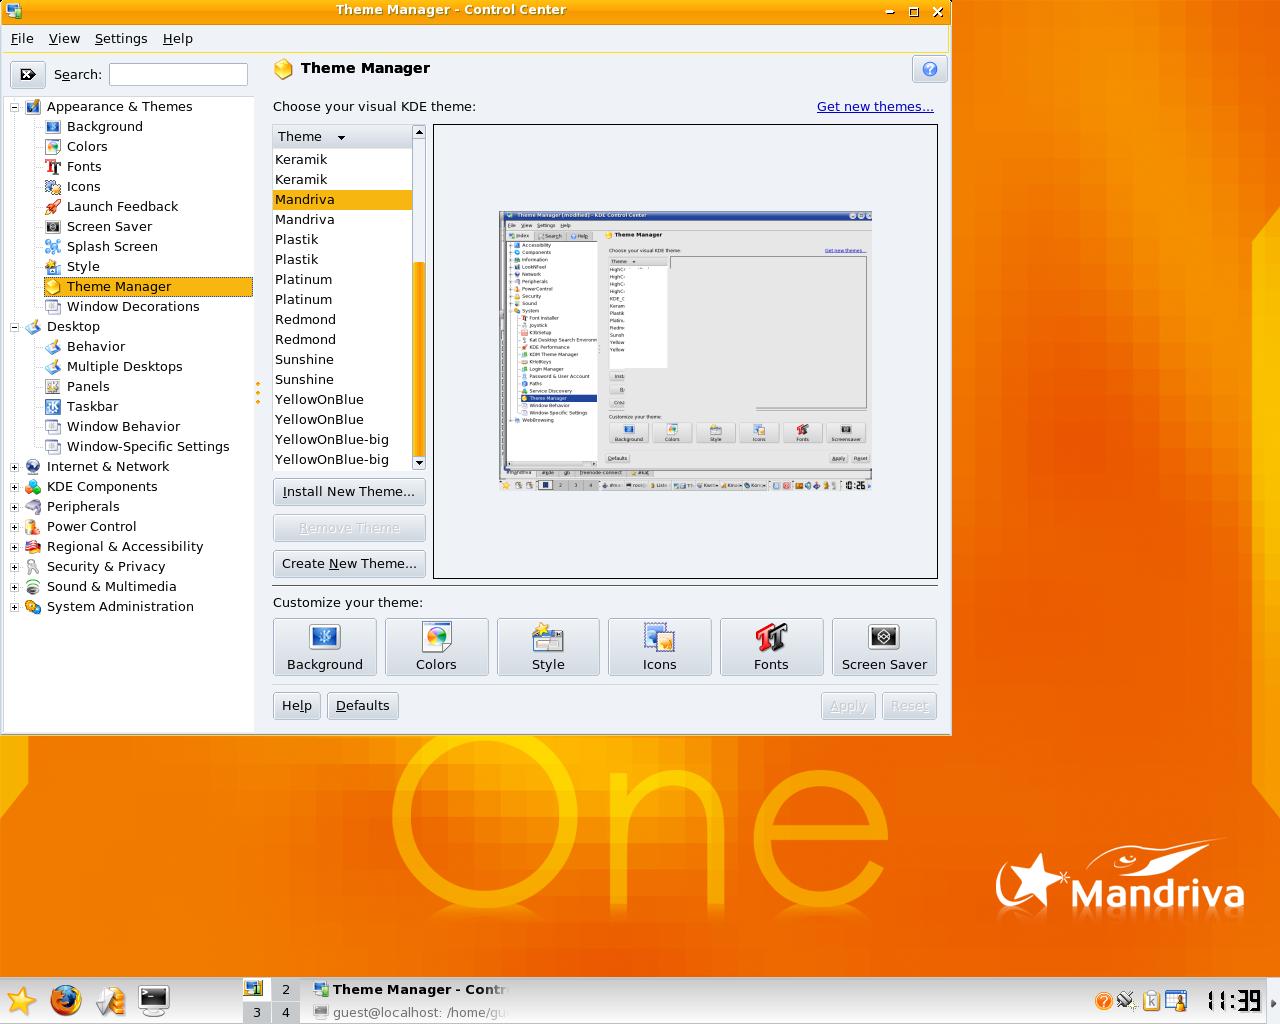Screen dimensions: 1280x1024
Task: Click the clear search field icon
Action: point(28,74)
